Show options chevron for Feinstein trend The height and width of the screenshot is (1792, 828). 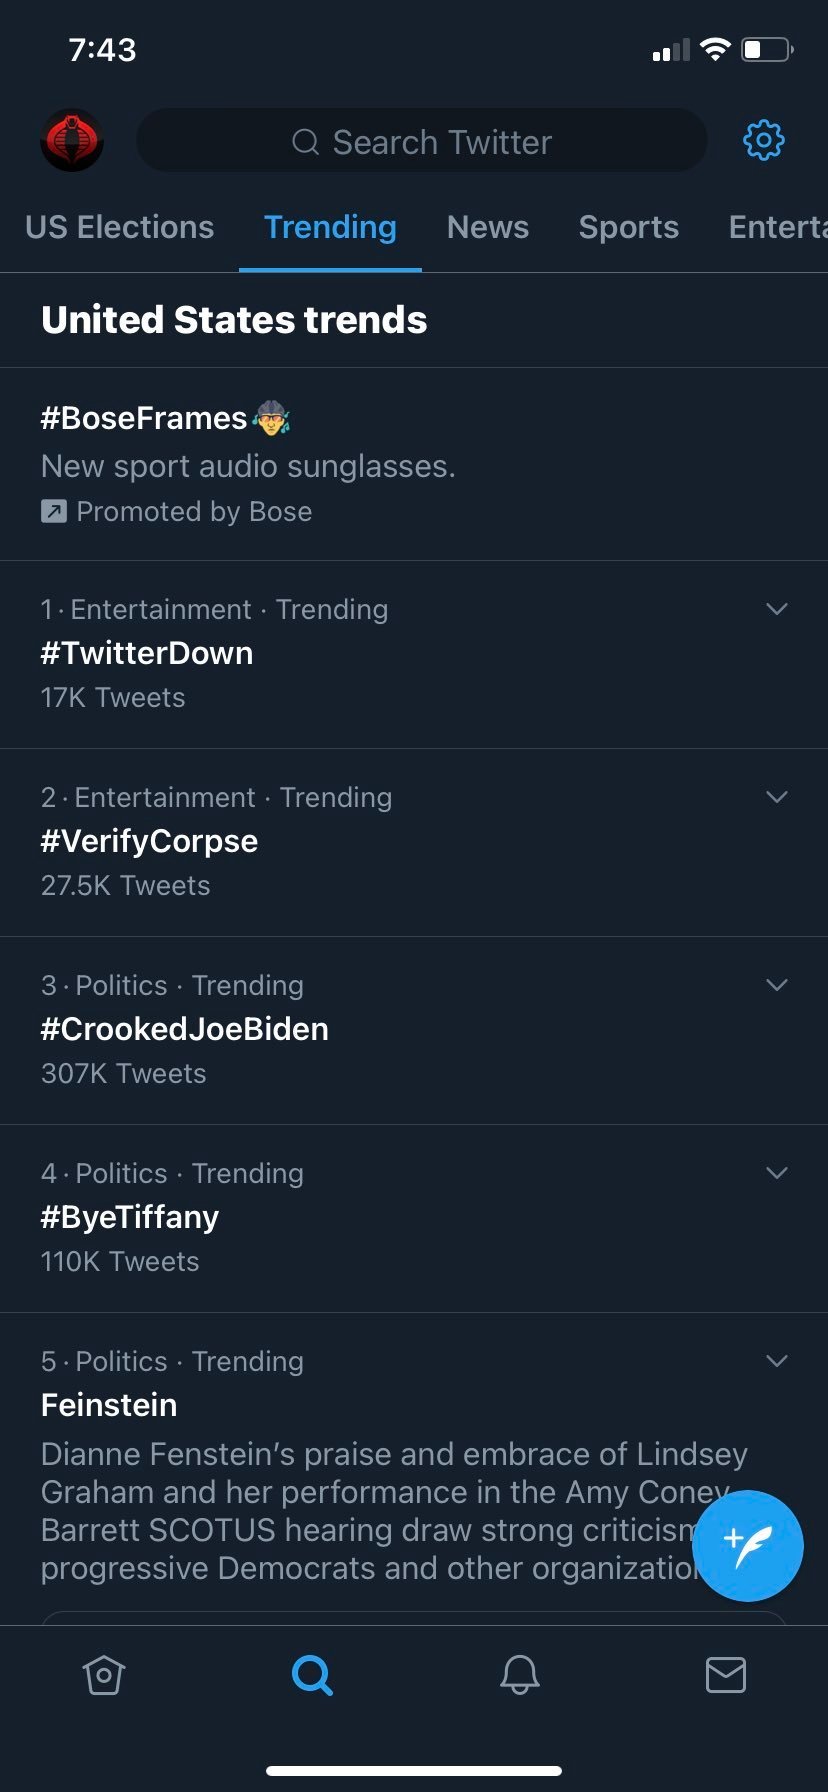(x=777, y=1361)
